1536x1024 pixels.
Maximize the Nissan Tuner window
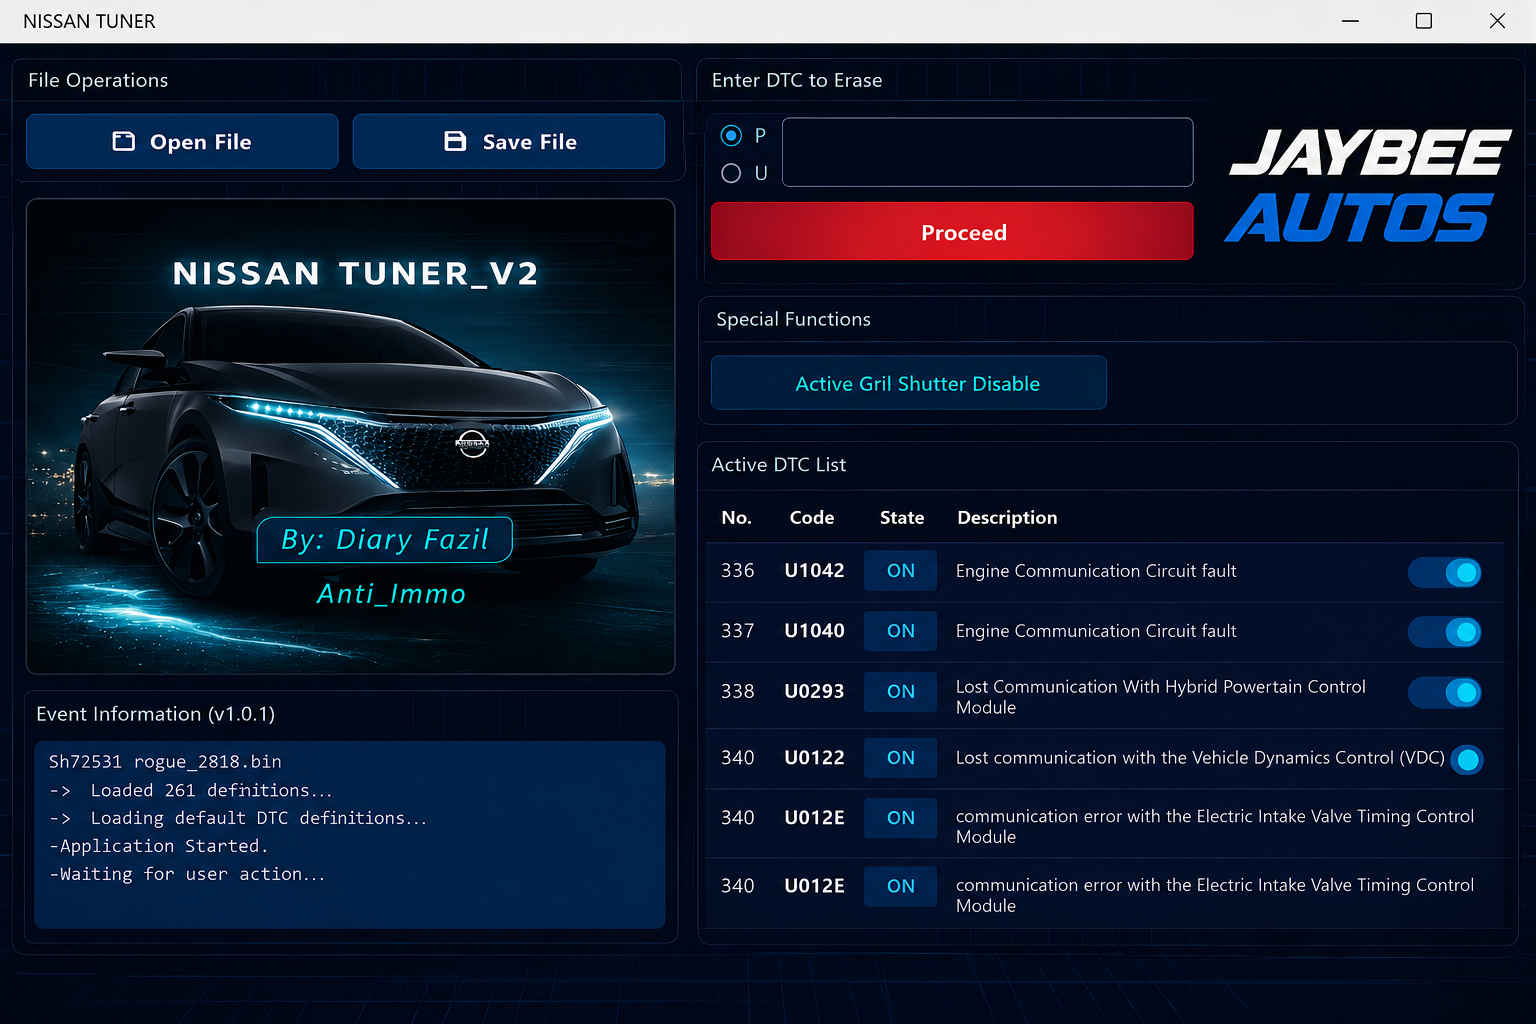[x=1424, y=21]
